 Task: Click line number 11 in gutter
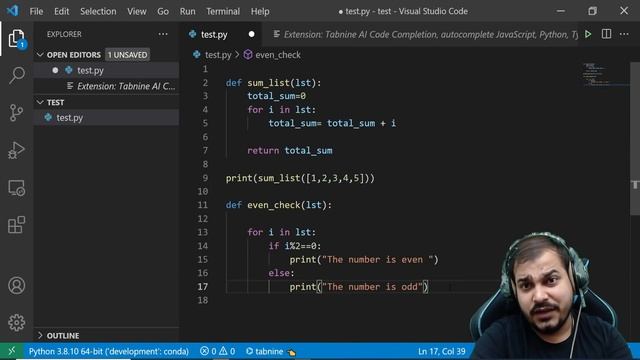point(203,205)
